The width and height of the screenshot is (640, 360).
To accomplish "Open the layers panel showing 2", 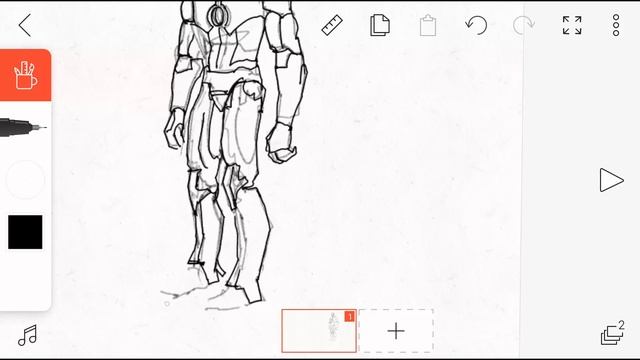I will click(613, 333).
